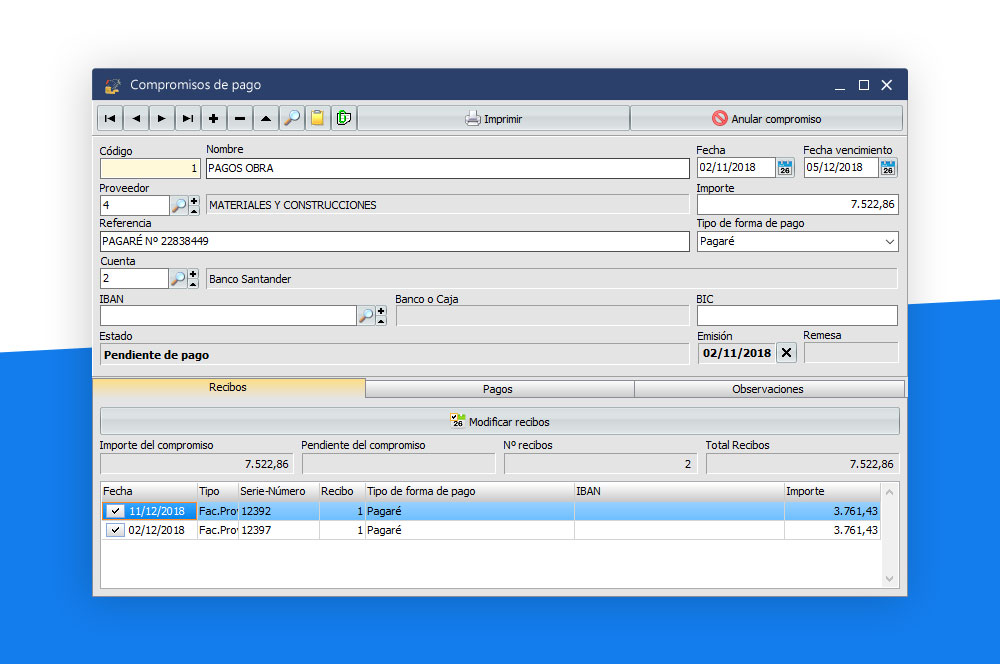Open calendar picker for Fecha field
The image size is (1000, 664).
785,168
